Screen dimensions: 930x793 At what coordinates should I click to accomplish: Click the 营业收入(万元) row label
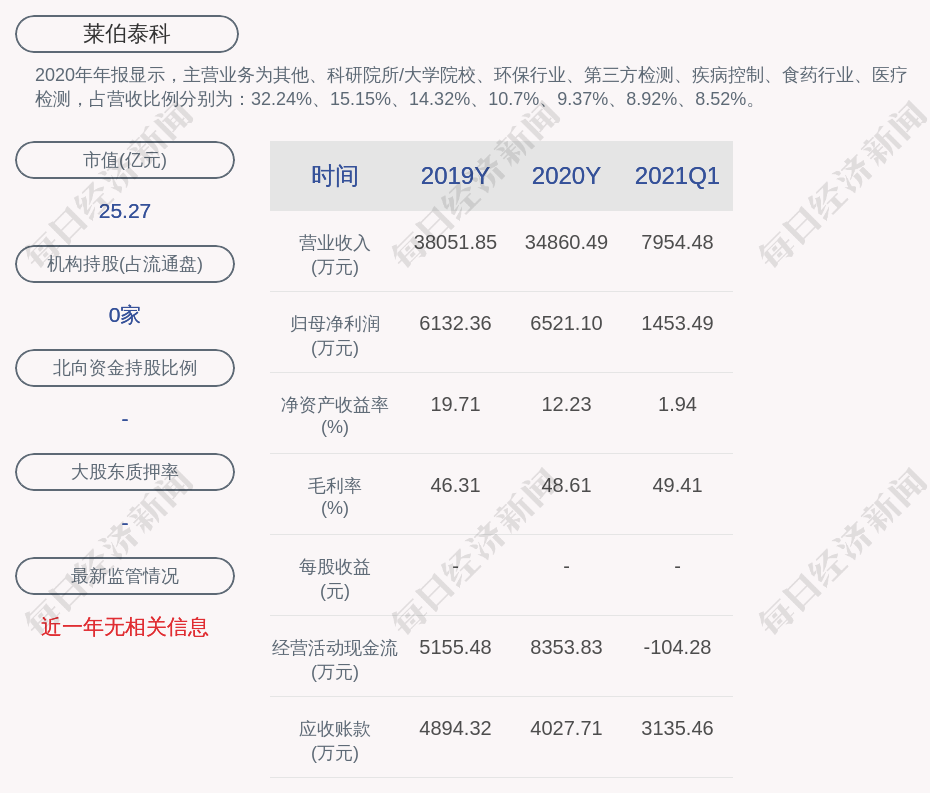point(335,254)
